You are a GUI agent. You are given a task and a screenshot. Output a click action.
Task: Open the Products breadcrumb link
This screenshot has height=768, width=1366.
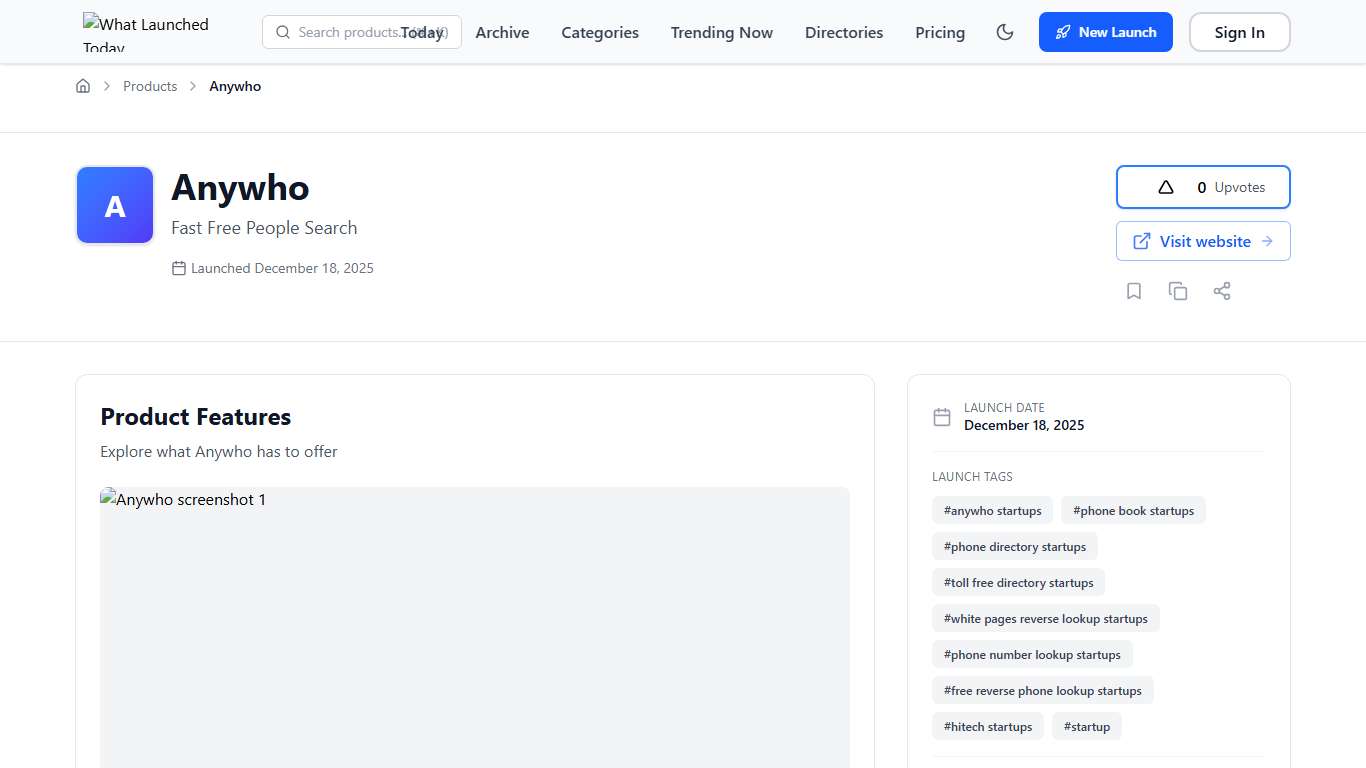coord(150,86)
